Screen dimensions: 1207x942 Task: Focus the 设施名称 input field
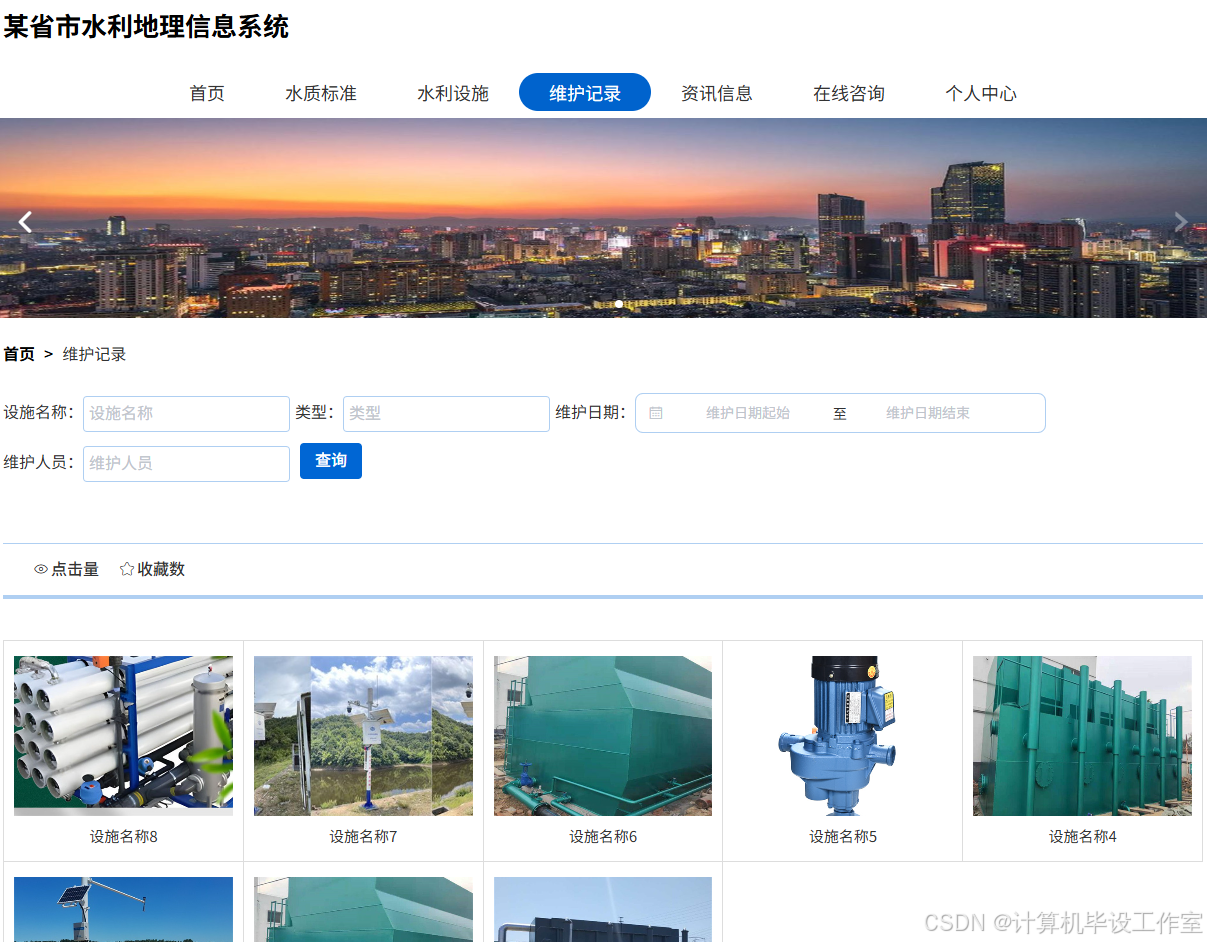click(x=186, y=414)
